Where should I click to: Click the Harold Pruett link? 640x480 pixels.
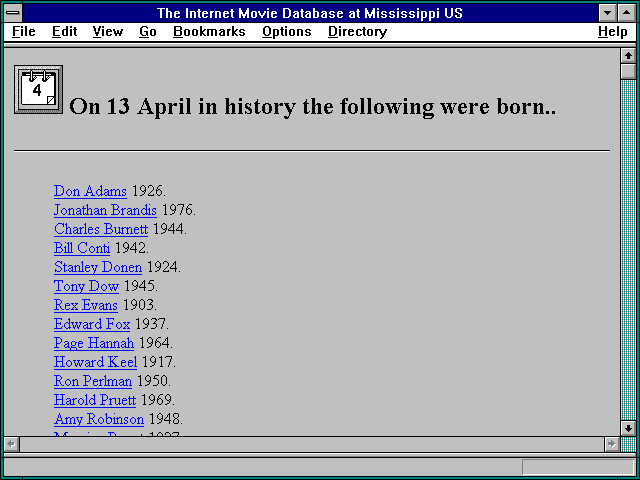95,400
